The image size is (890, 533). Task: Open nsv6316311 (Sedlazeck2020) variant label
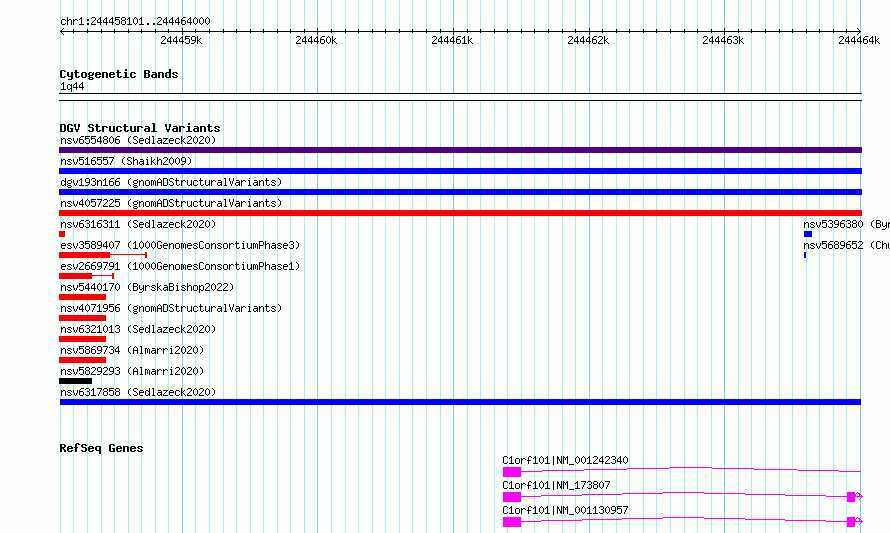138,224
